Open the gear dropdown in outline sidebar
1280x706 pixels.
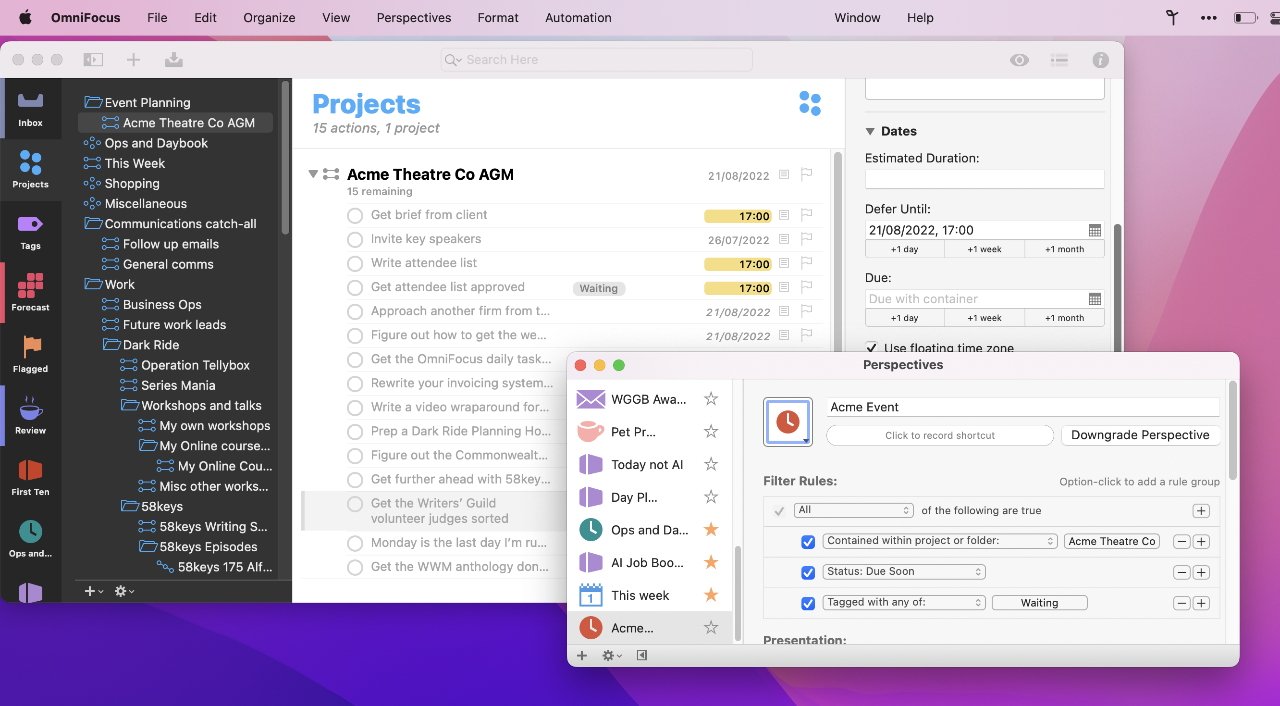coord(124,591)
